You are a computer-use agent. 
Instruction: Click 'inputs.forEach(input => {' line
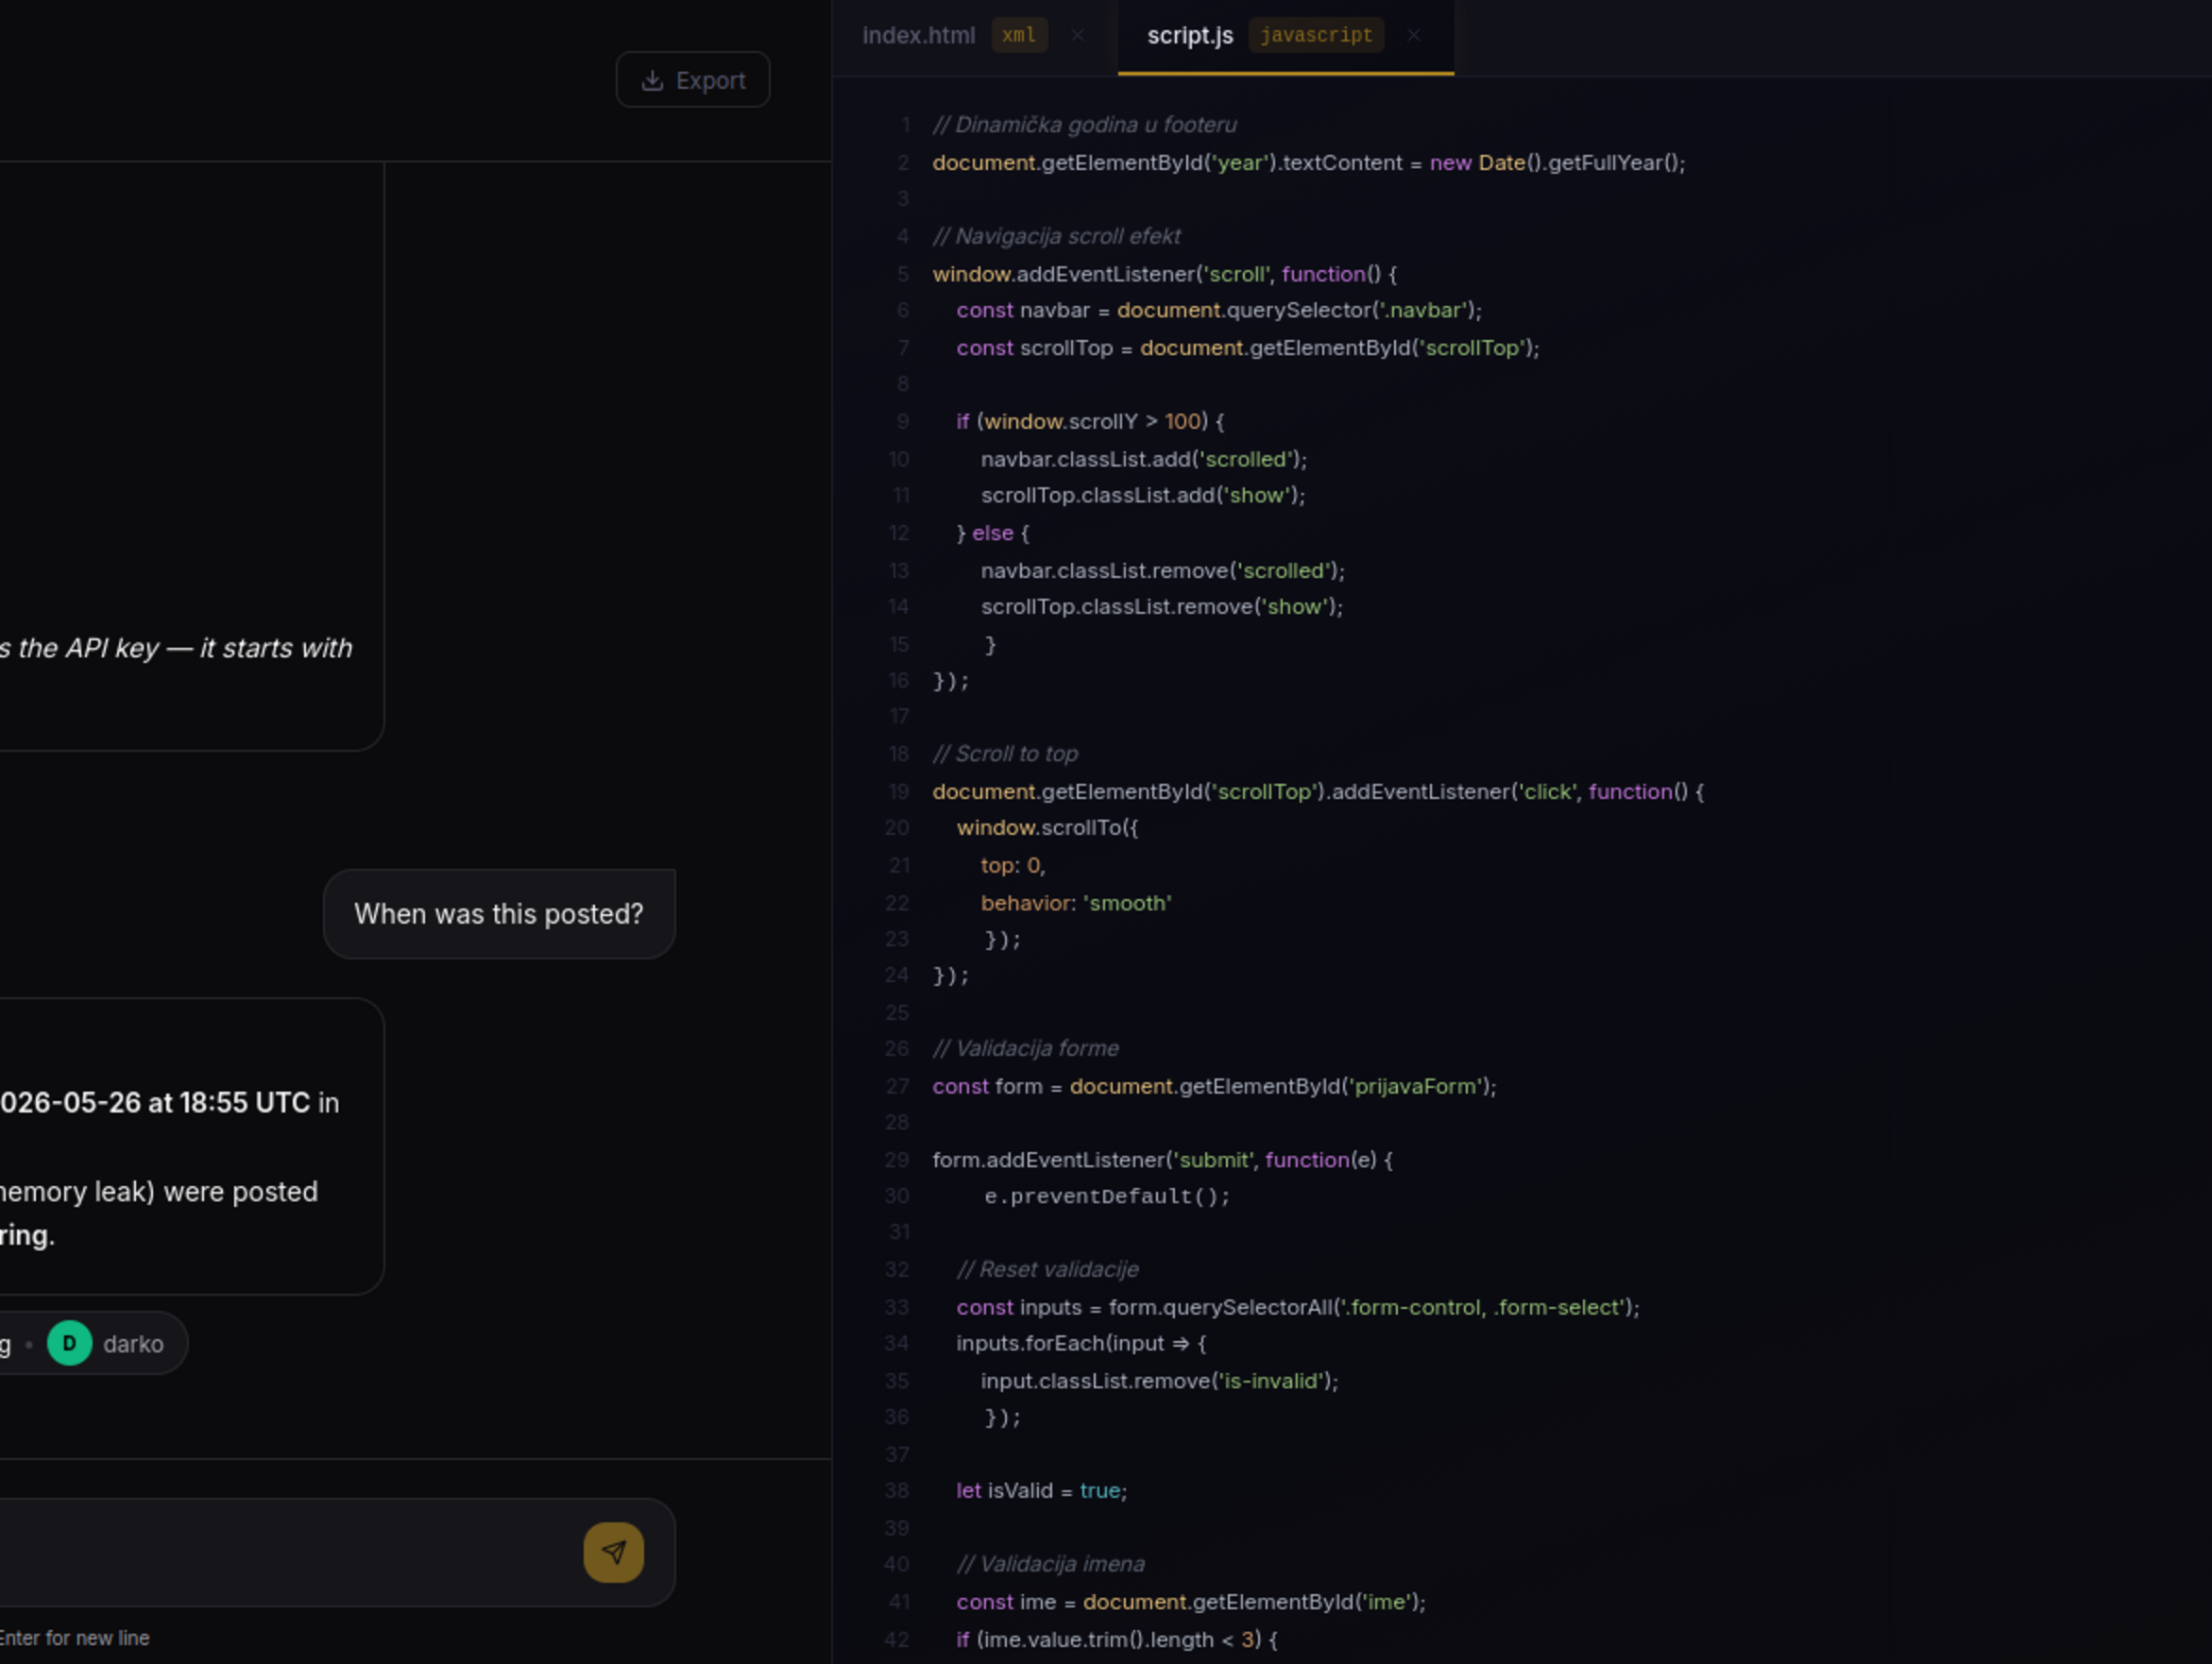(1081, 1343)
